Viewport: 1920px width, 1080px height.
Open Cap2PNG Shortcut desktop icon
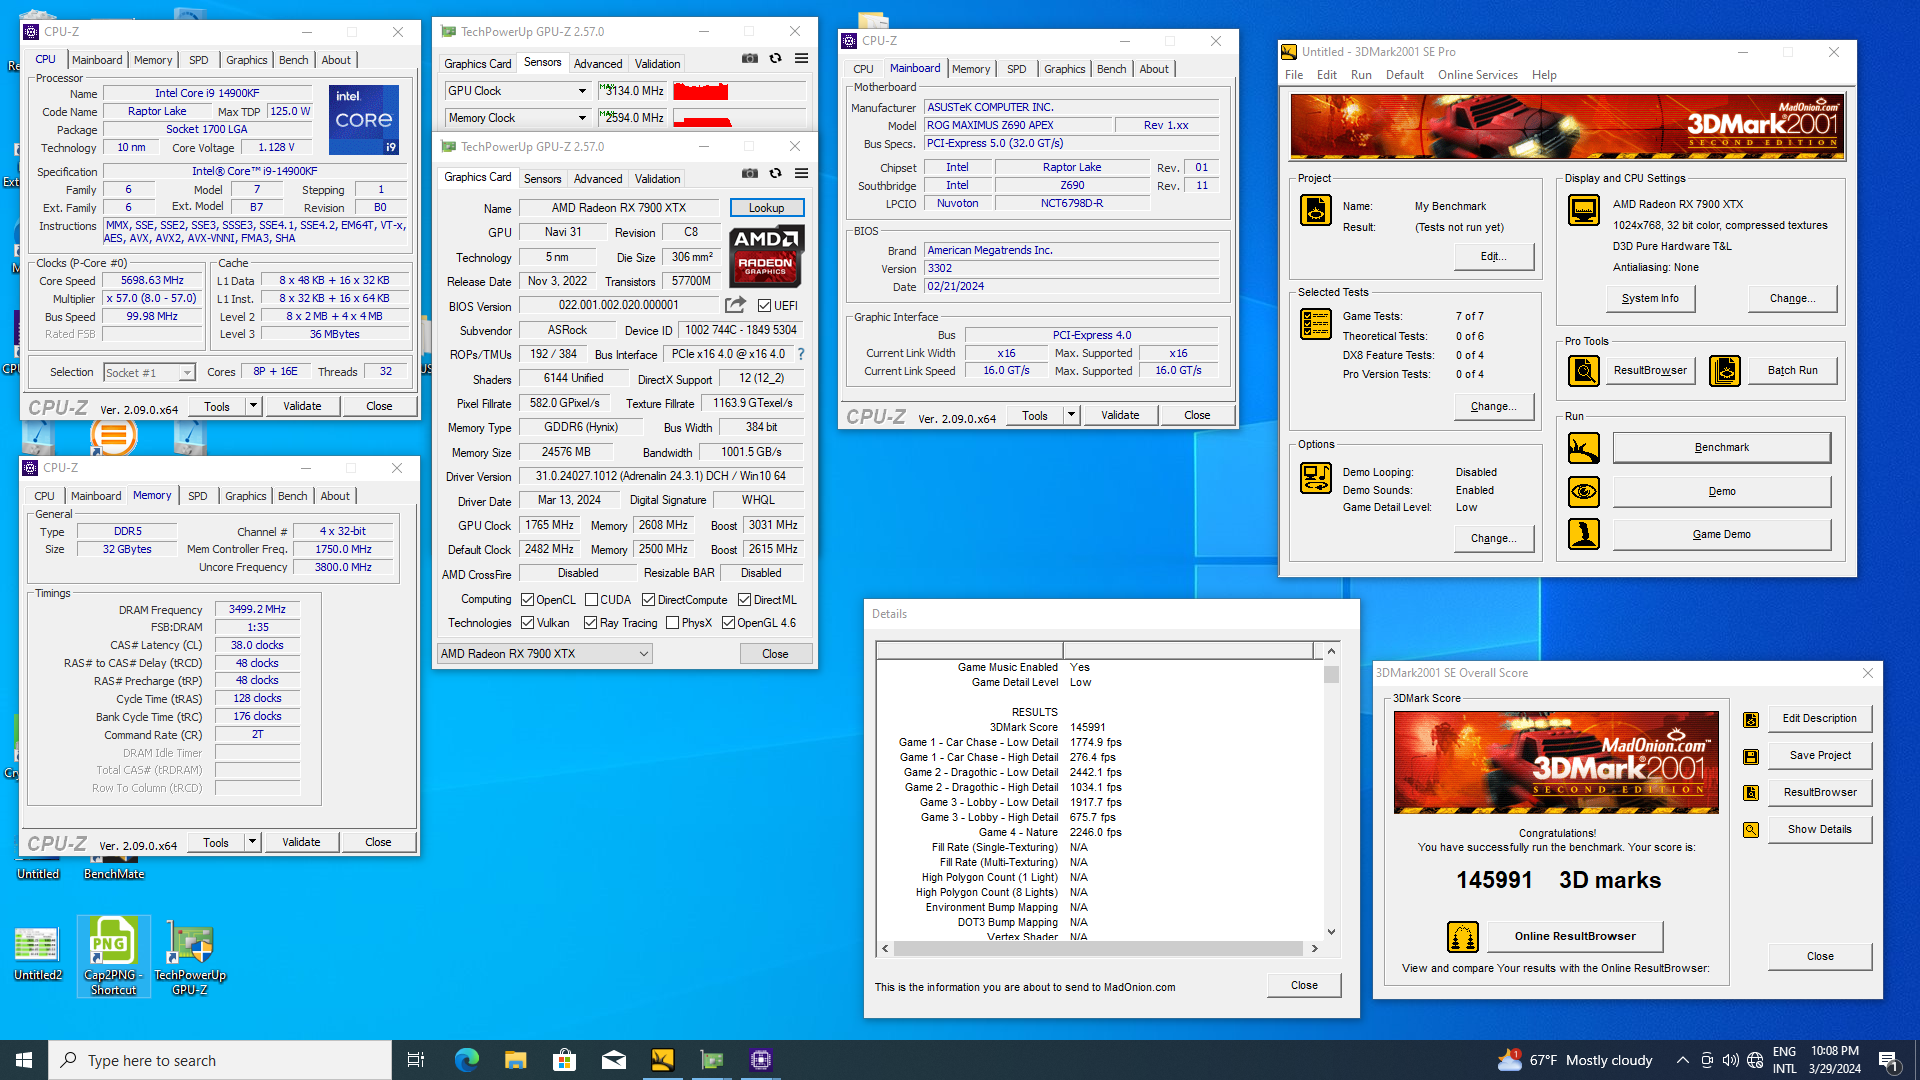click(x=113, y=956)
